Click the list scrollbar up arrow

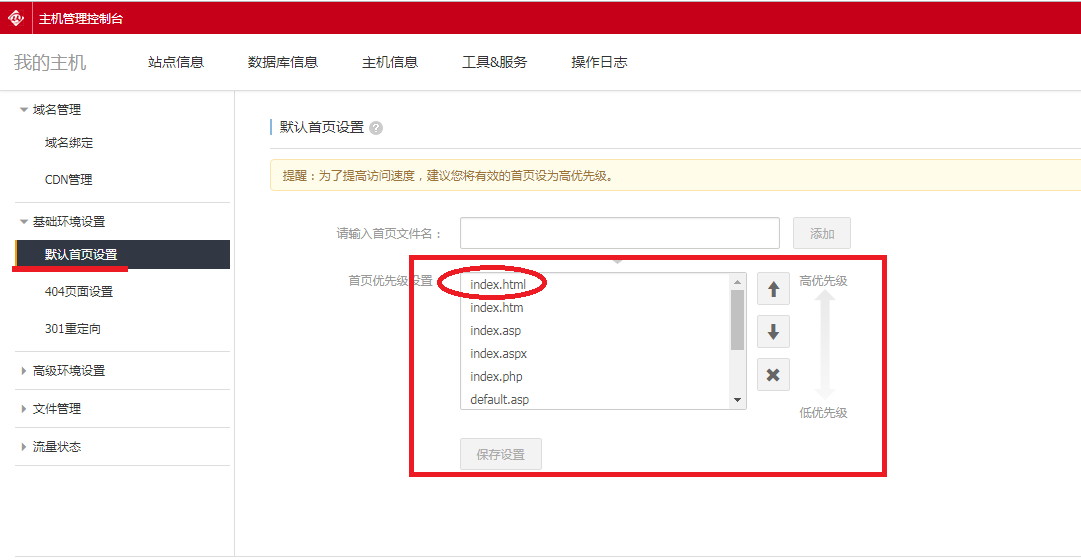coord(737,281)
